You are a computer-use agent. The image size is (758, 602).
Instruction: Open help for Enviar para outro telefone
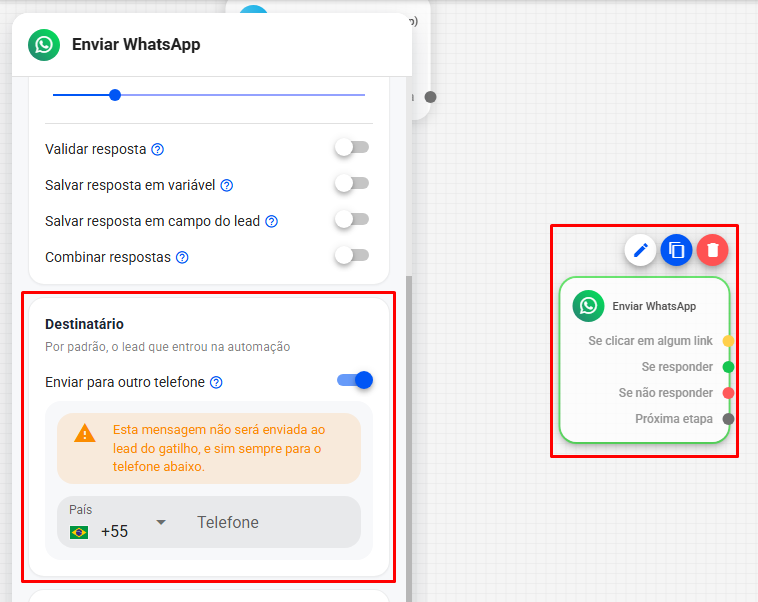[x=217, y=382]
